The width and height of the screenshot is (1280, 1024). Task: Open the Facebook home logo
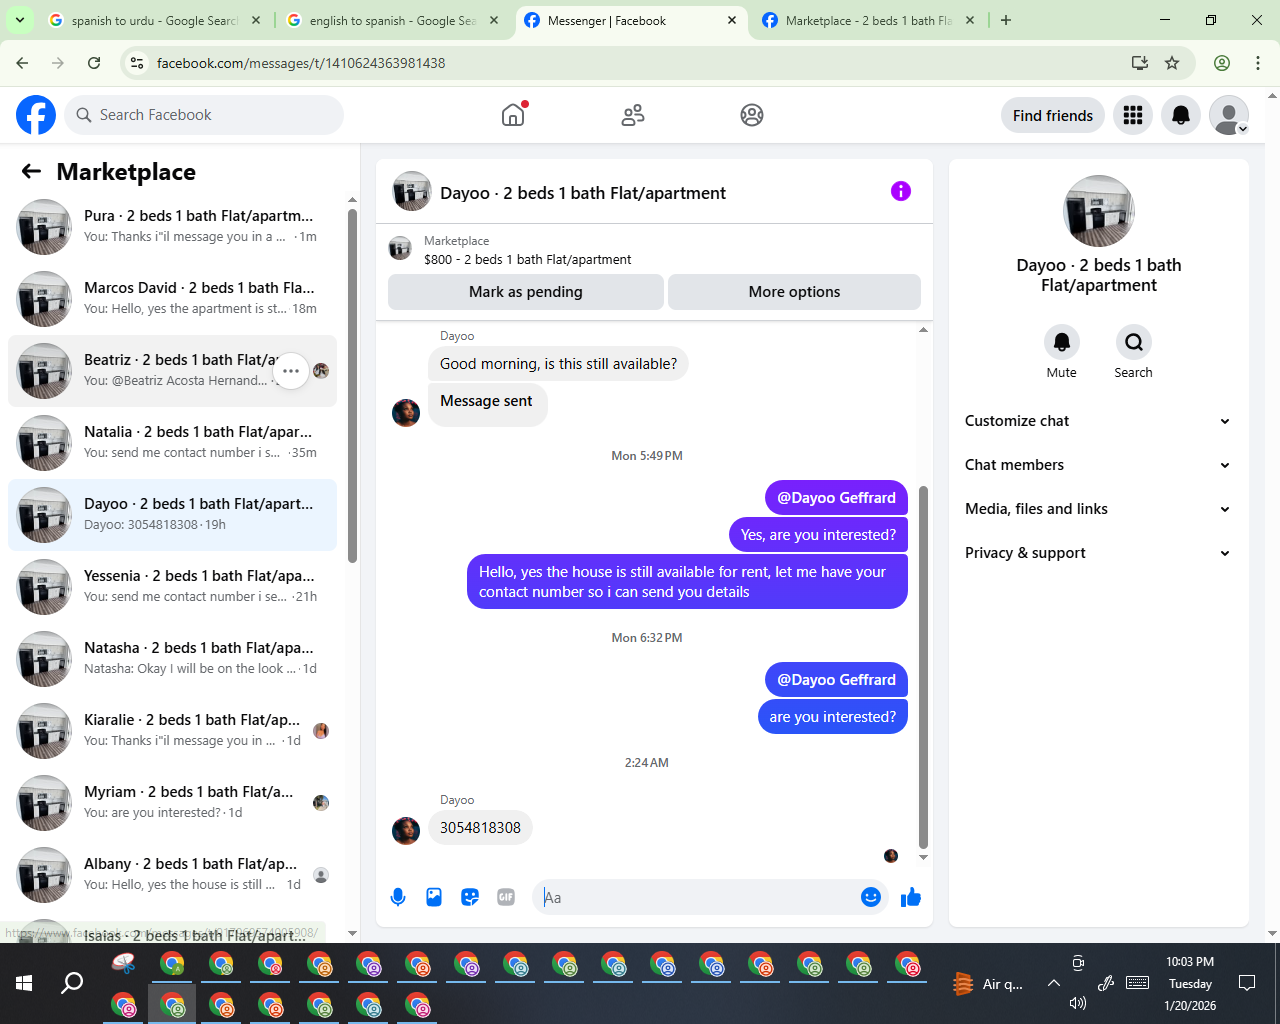click(36, 115)
